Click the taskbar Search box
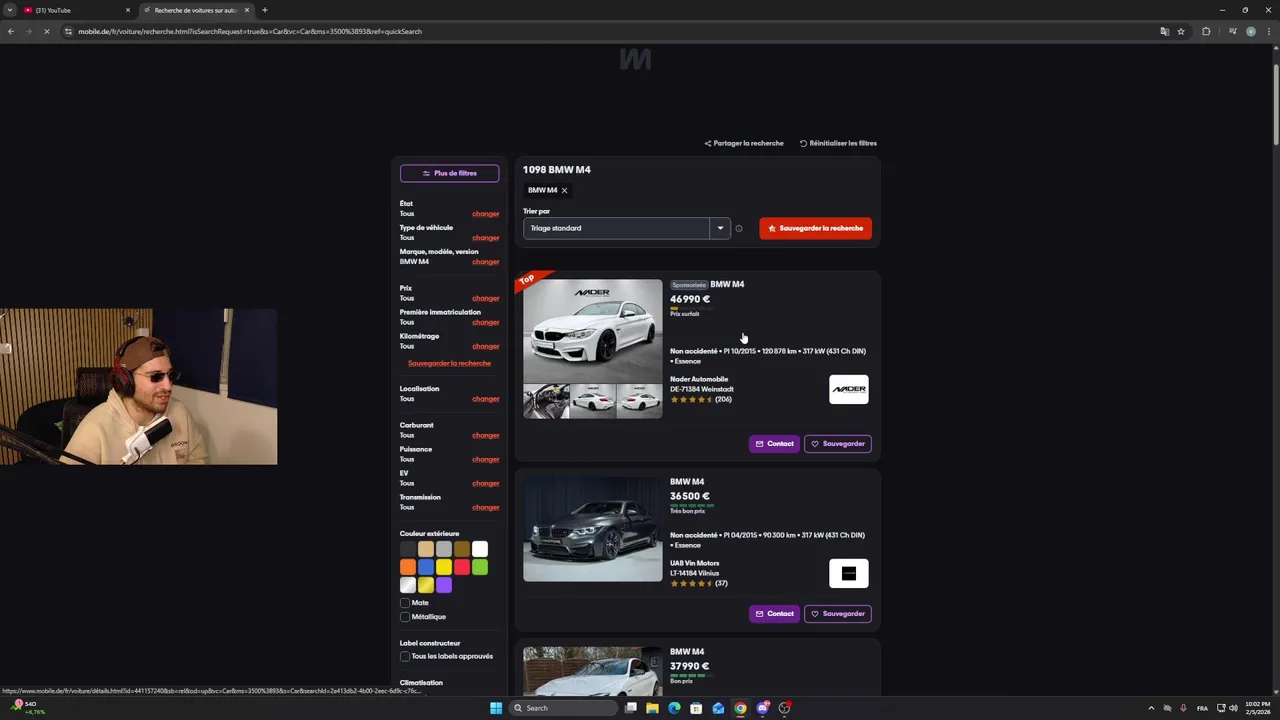Viewport: 1280px width, 720px height. click(563, 708)
